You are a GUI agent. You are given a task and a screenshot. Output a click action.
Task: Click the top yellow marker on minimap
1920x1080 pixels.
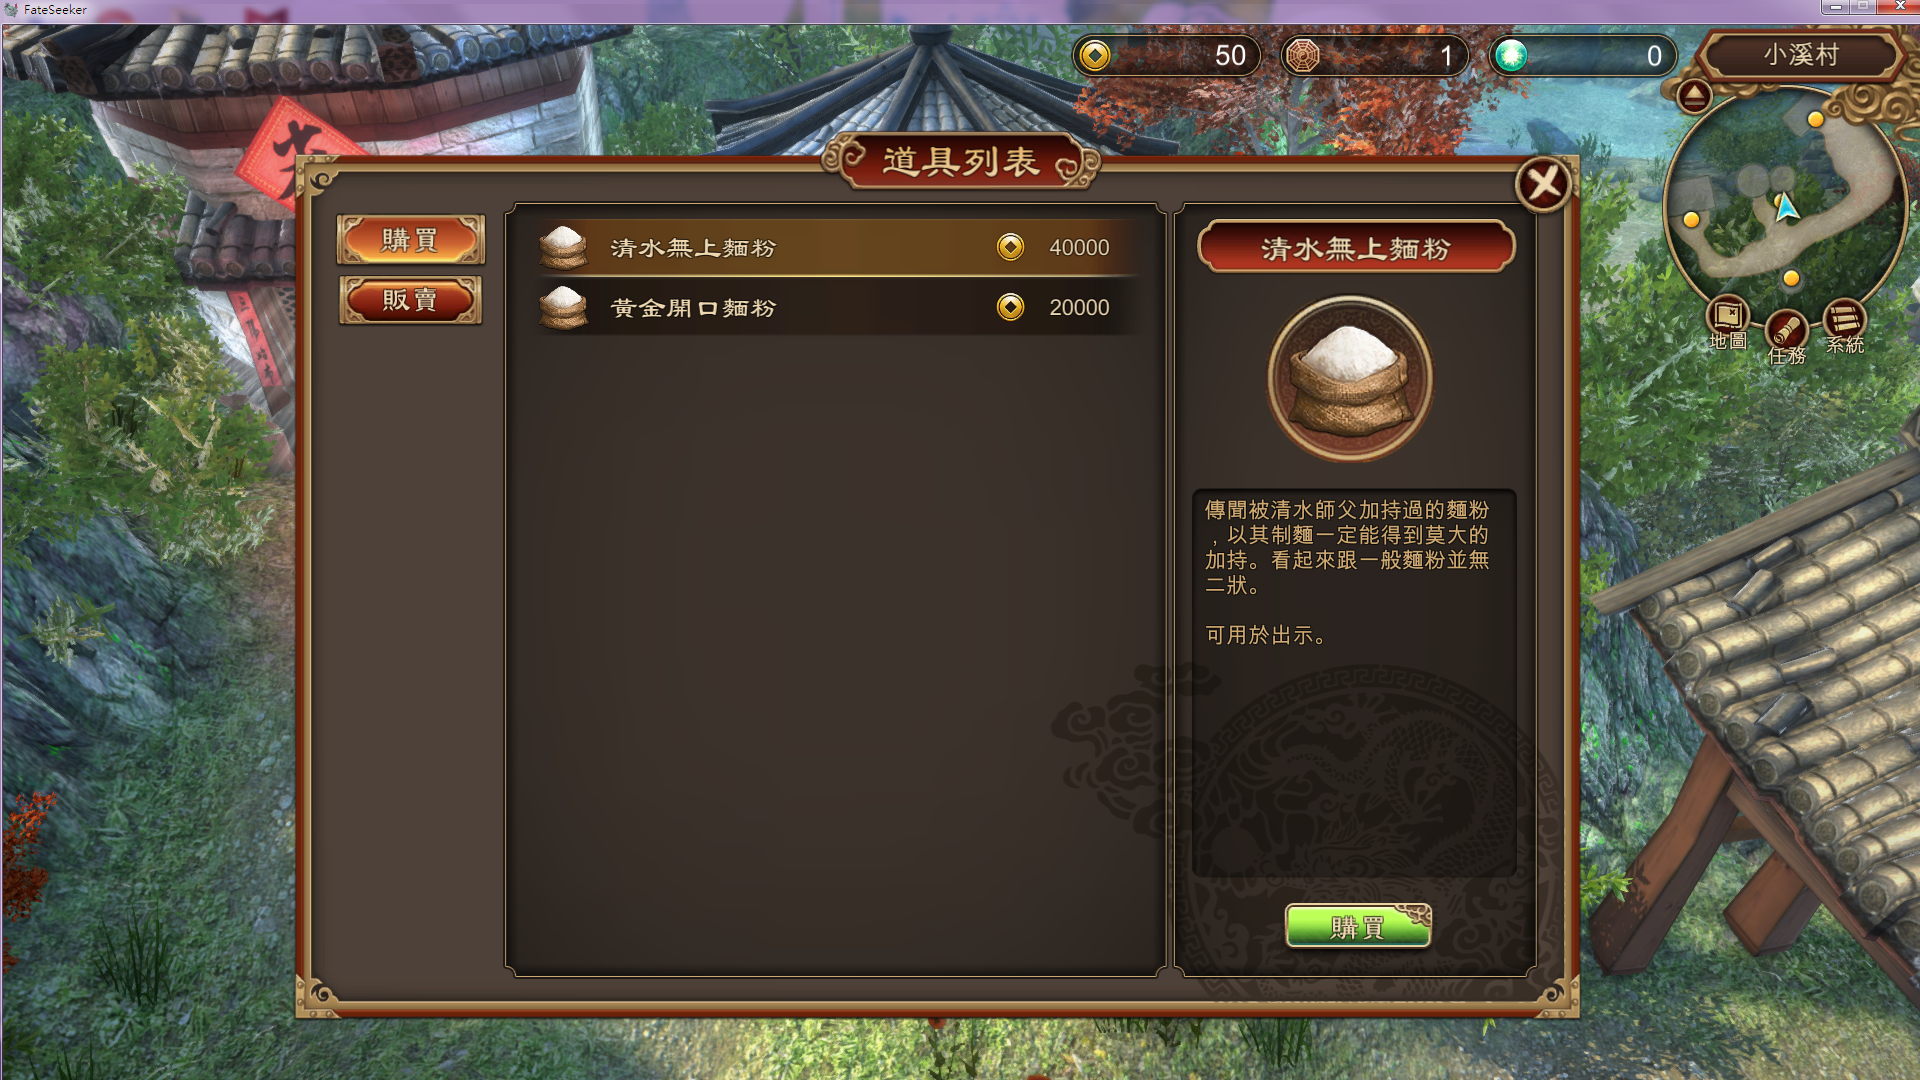click(1815, 119)
